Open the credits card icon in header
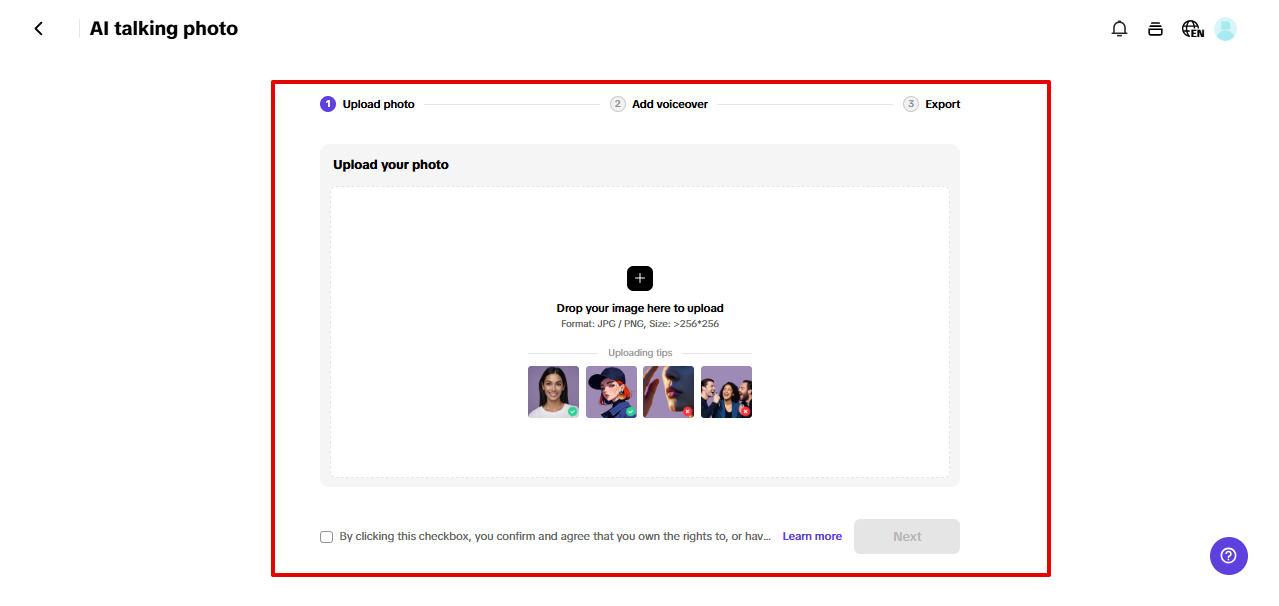 [x=1155, y=29]
